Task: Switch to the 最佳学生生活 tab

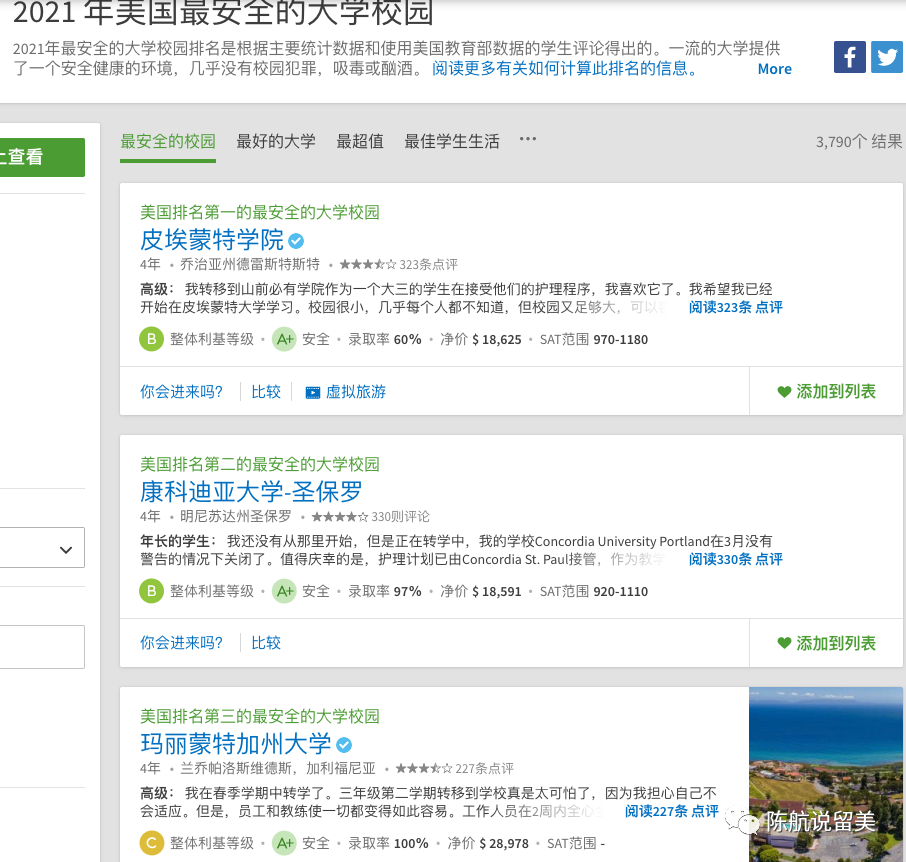Action: (x=452, y=141)
